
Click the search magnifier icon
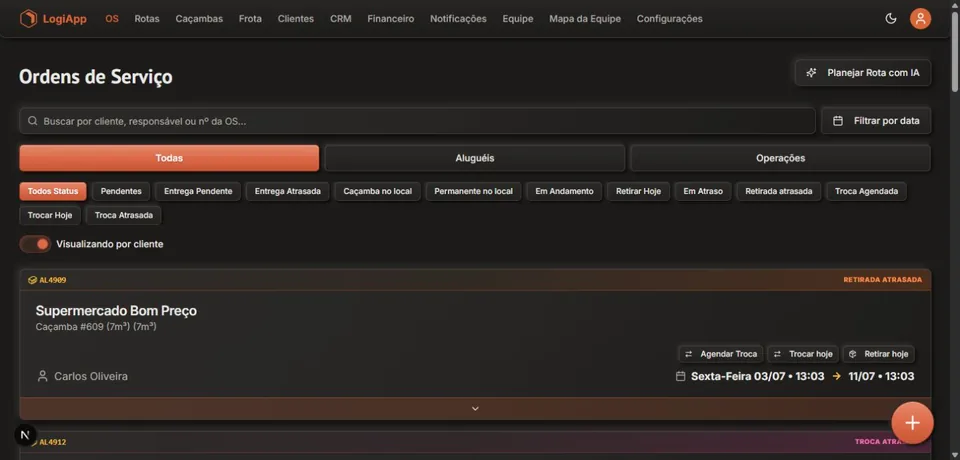[32, 121]
